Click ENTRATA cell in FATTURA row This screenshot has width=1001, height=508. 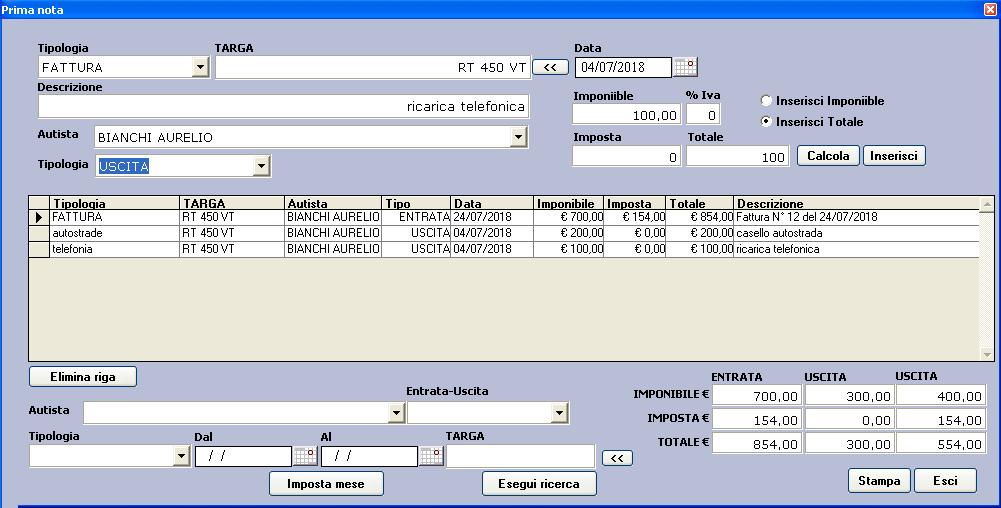click(x=416, y=217)
